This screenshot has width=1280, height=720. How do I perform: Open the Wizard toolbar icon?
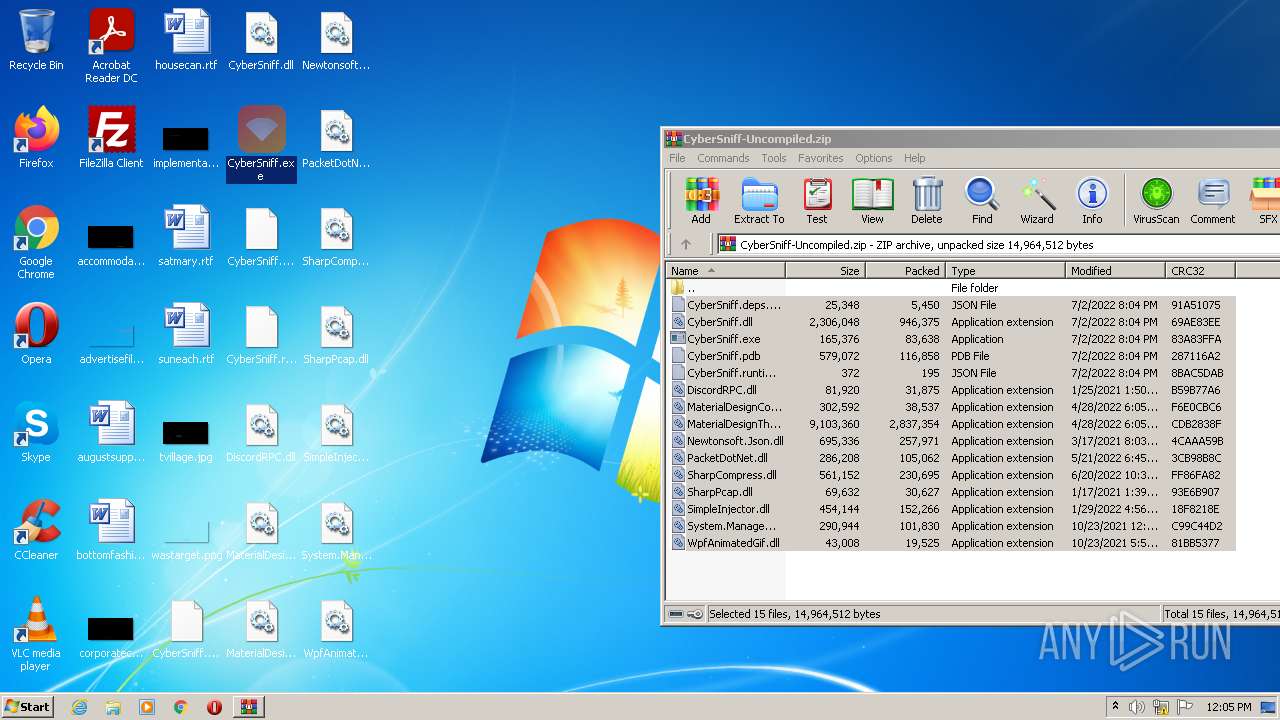point(1037,201)
